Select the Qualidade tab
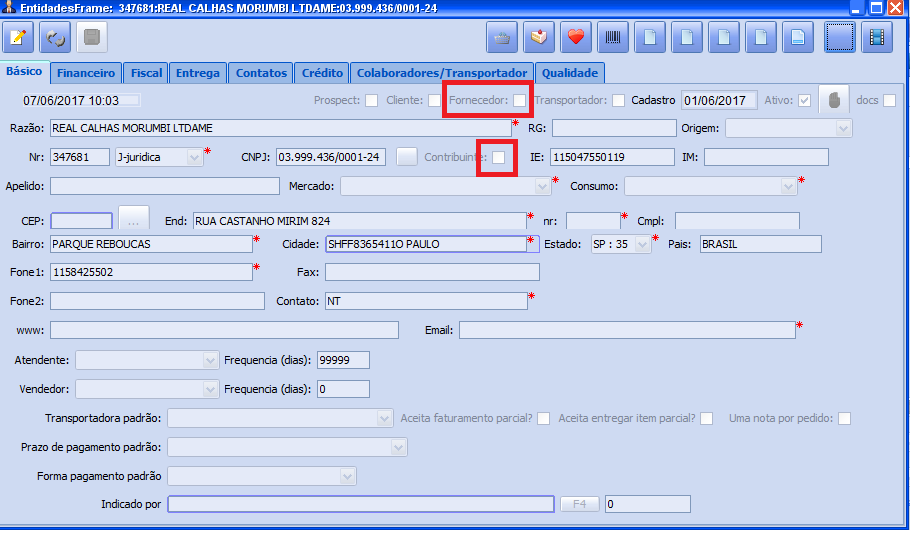Image resolution: width=911 pixels, height=533 pixels. coord(569,73)
